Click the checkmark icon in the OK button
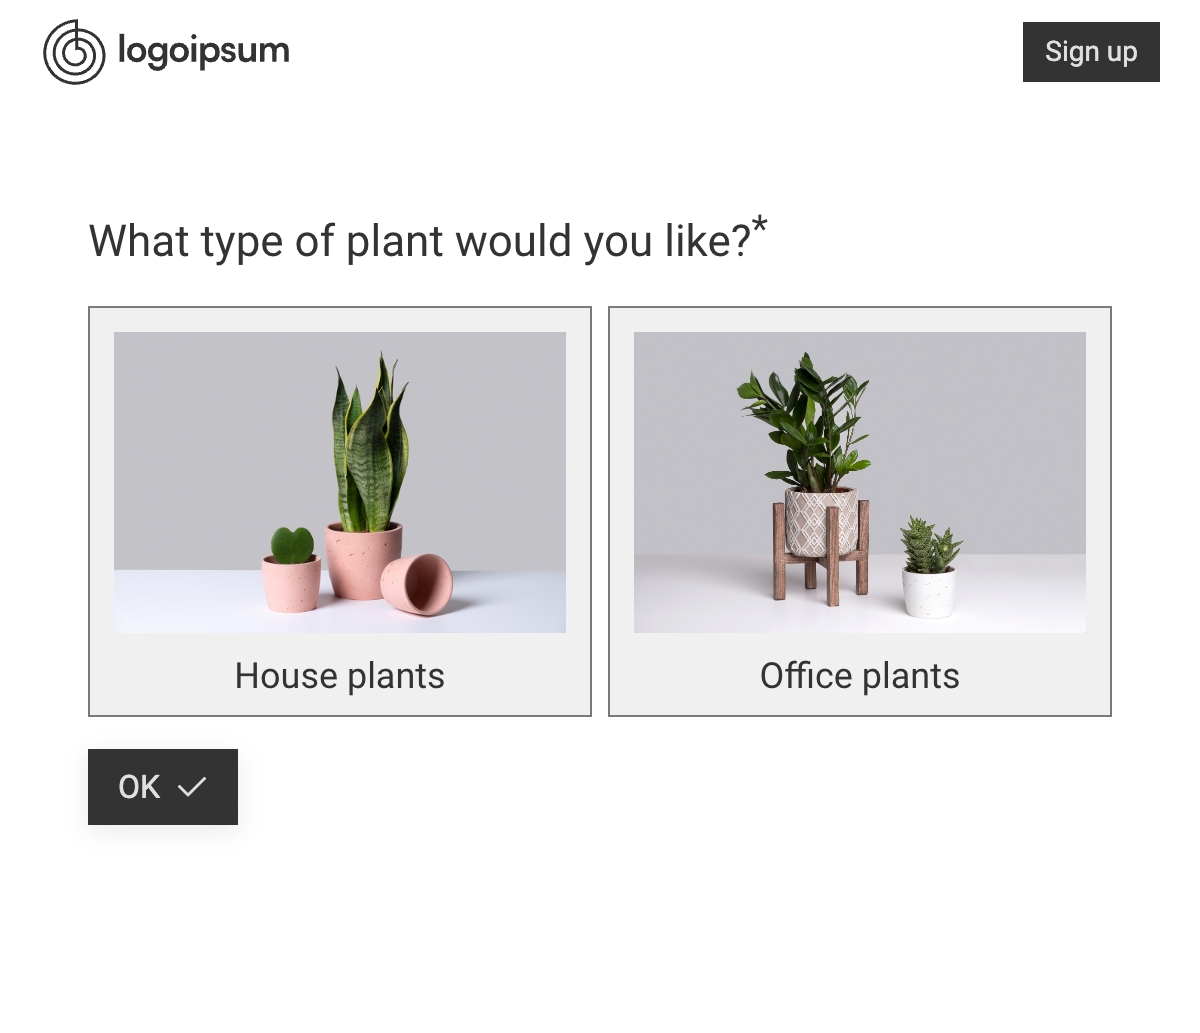The width and height of the screenshot is (1200, 1033). pyautogui.click(x=191, y=787)
